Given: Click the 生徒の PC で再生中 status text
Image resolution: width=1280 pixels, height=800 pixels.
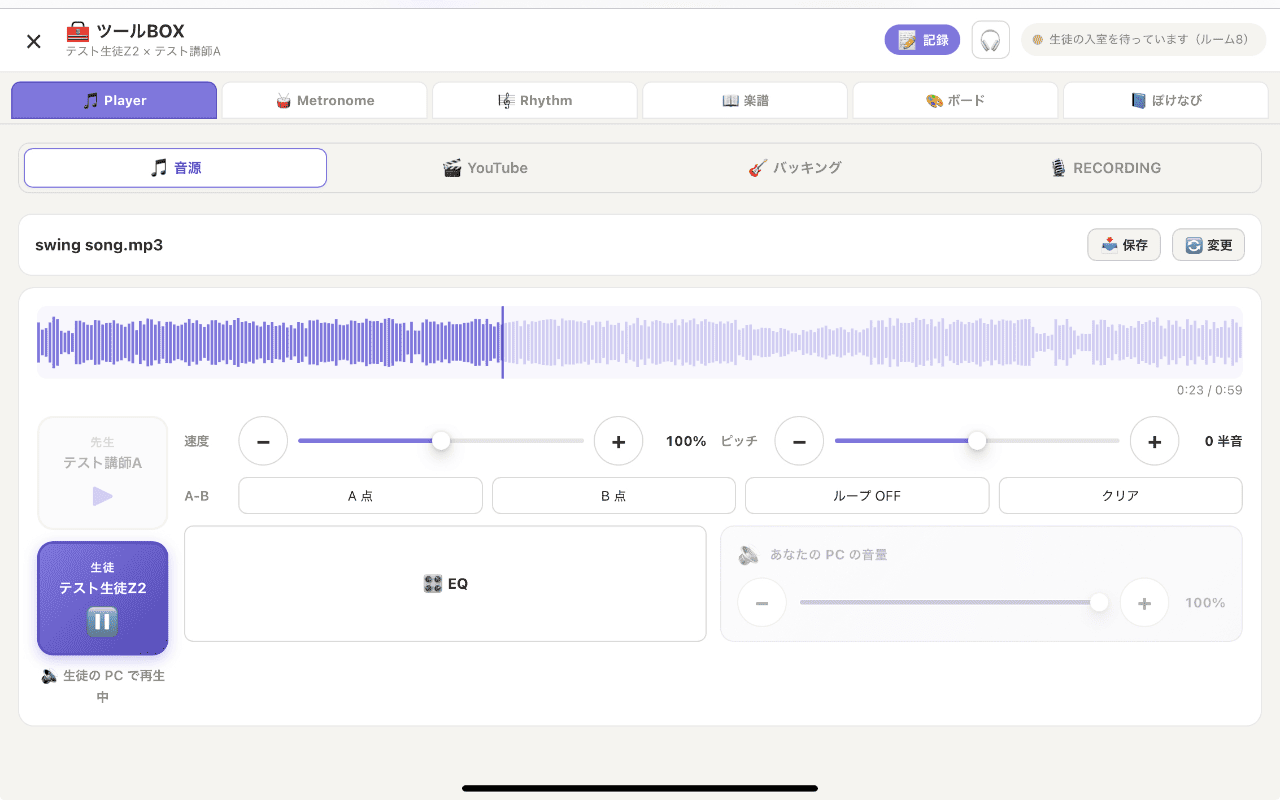Looking at the screenshot, I should click(103, 686).
